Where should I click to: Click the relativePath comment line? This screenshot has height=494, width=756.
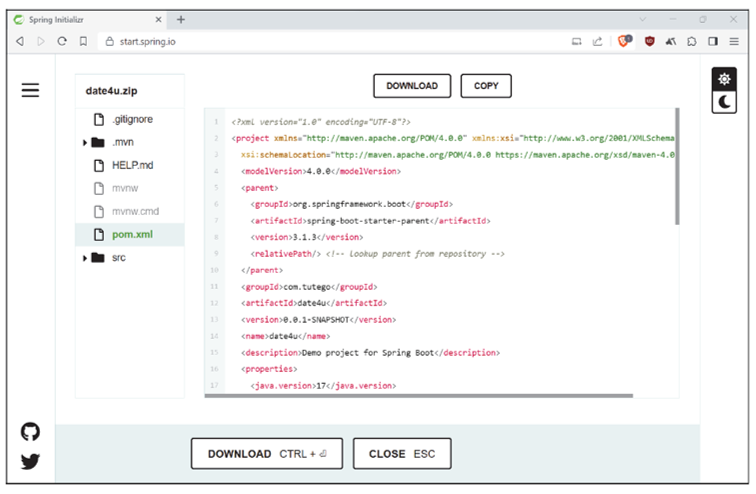[378, 254]
